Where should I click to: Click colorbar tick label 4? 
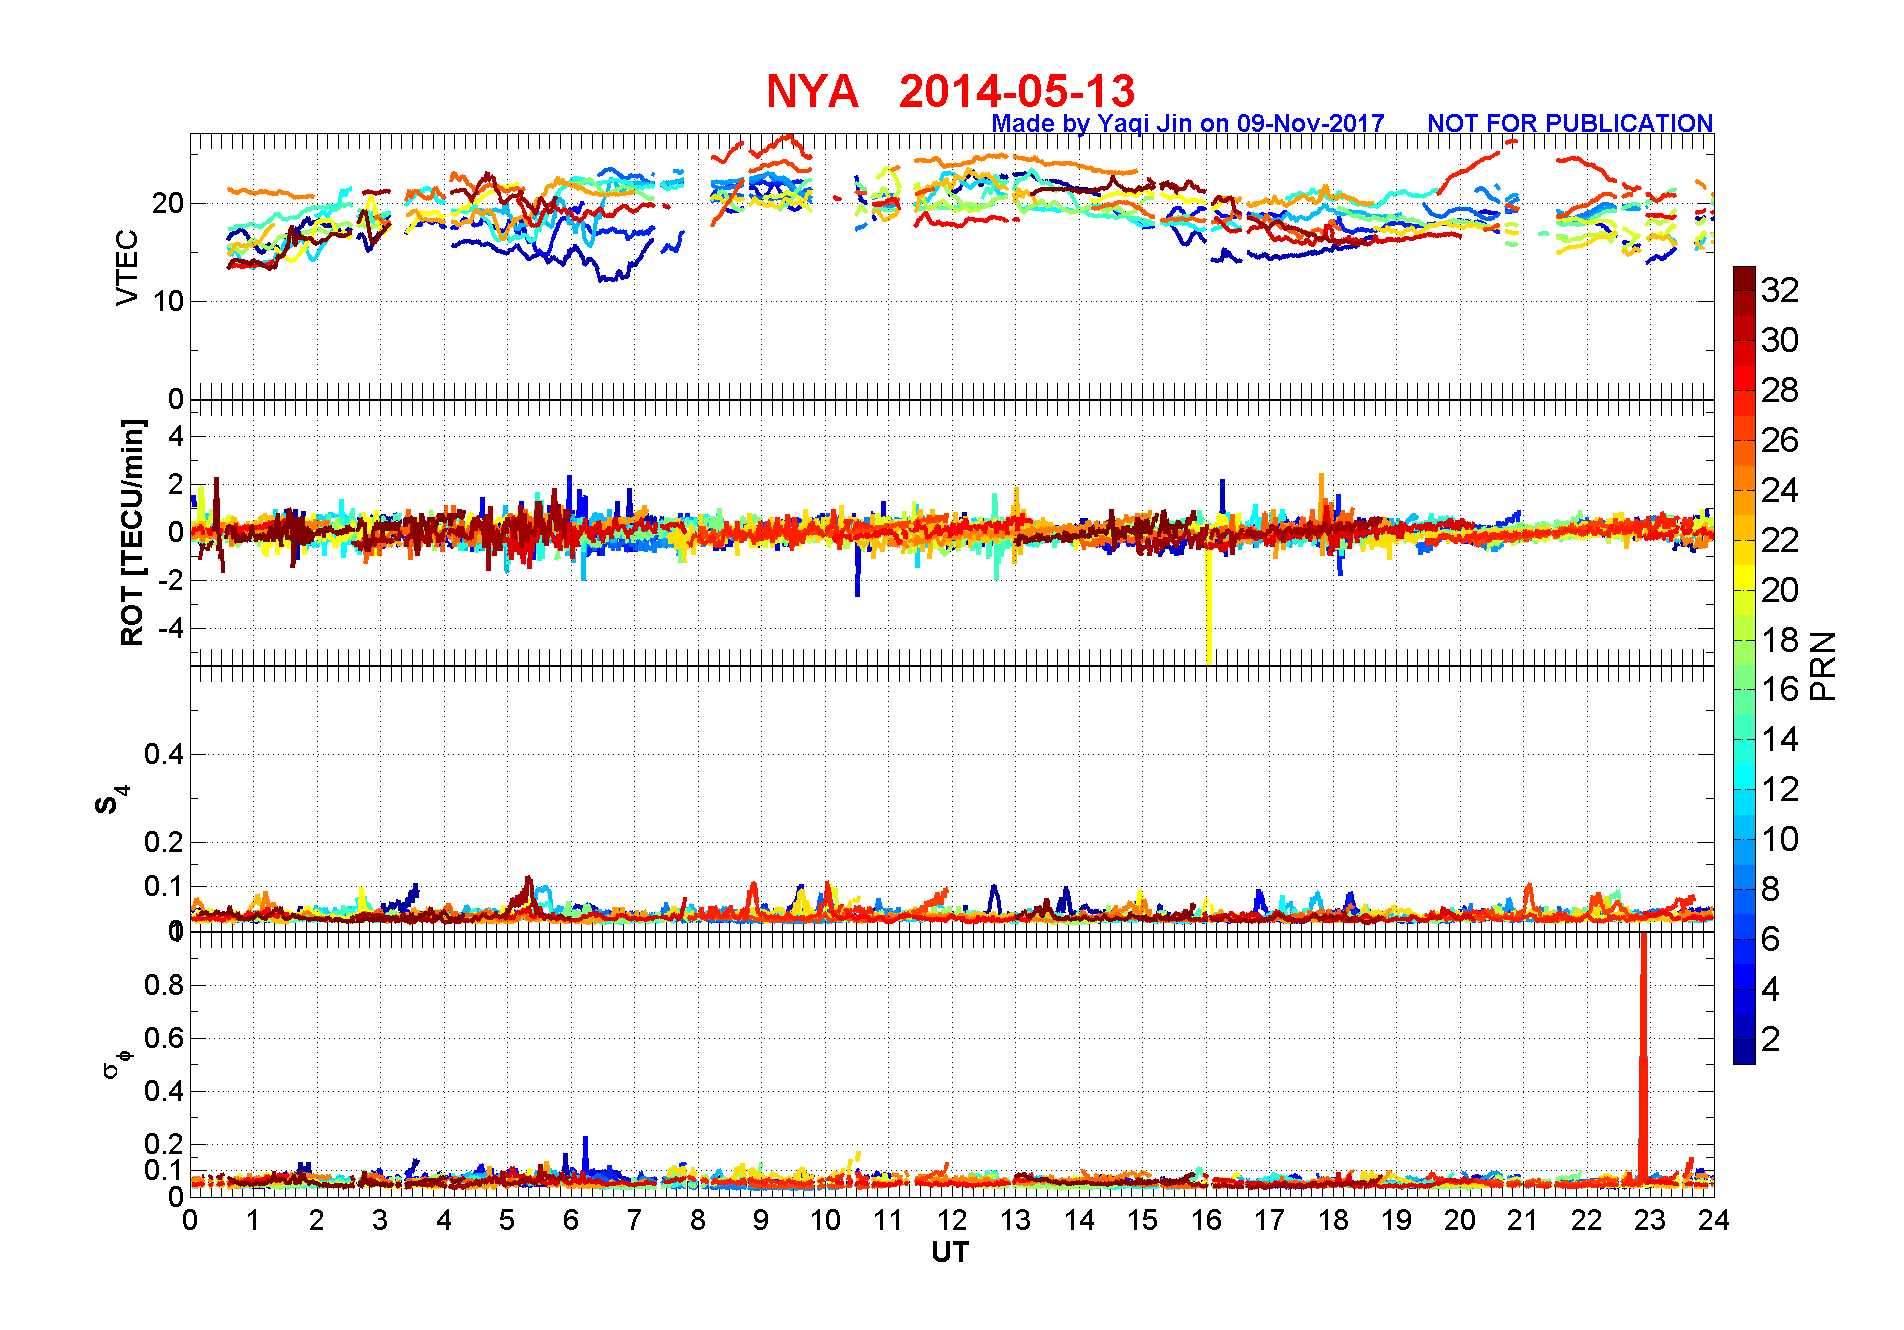tap(1770, 989)
